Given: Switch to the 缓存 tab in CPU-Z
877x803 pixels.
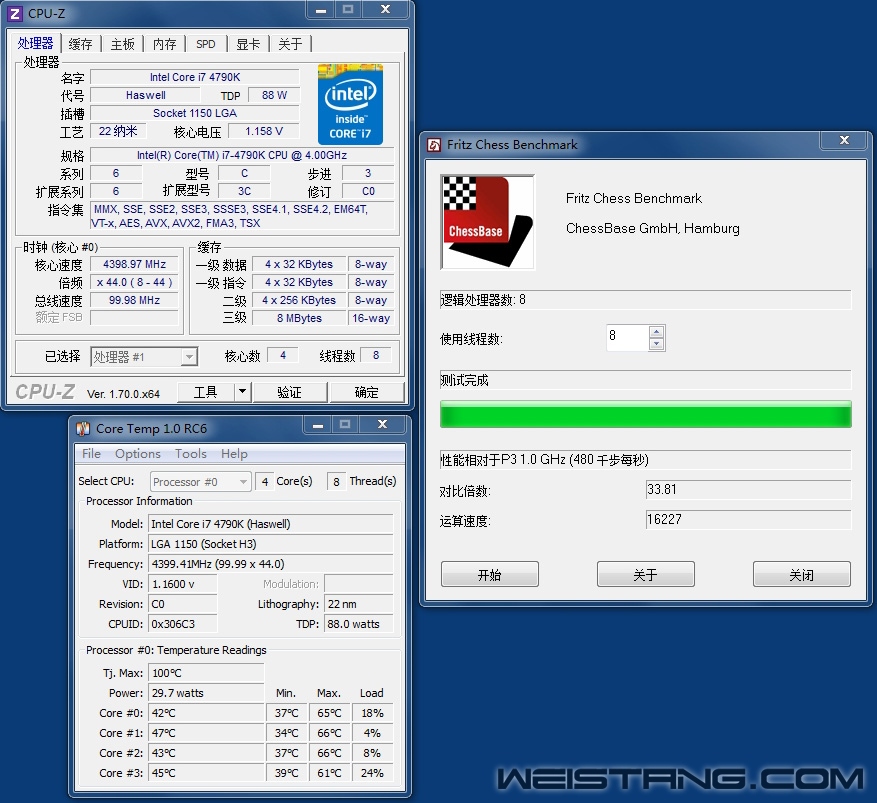Looking at the screenshot, I should click(80, 44).
